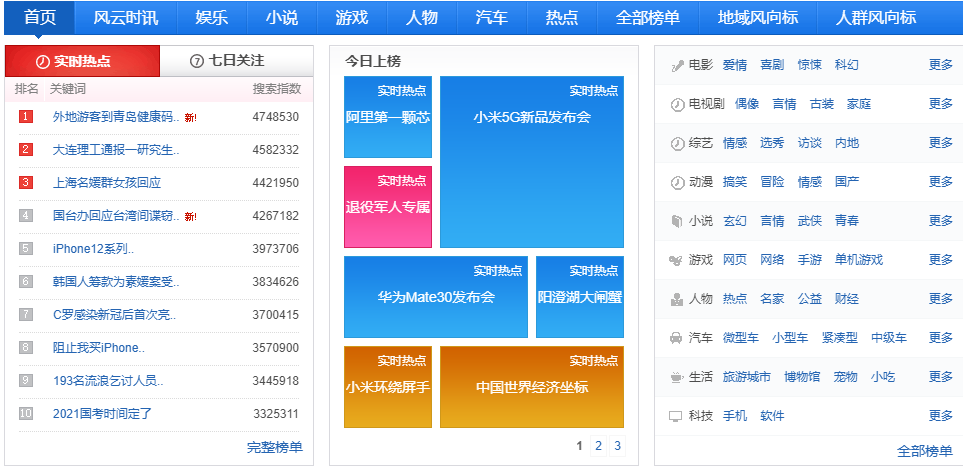Click the 新! marker next to 外地游客到青岛健康码
This screenshot has width=963, height=471.
(191, 117)
